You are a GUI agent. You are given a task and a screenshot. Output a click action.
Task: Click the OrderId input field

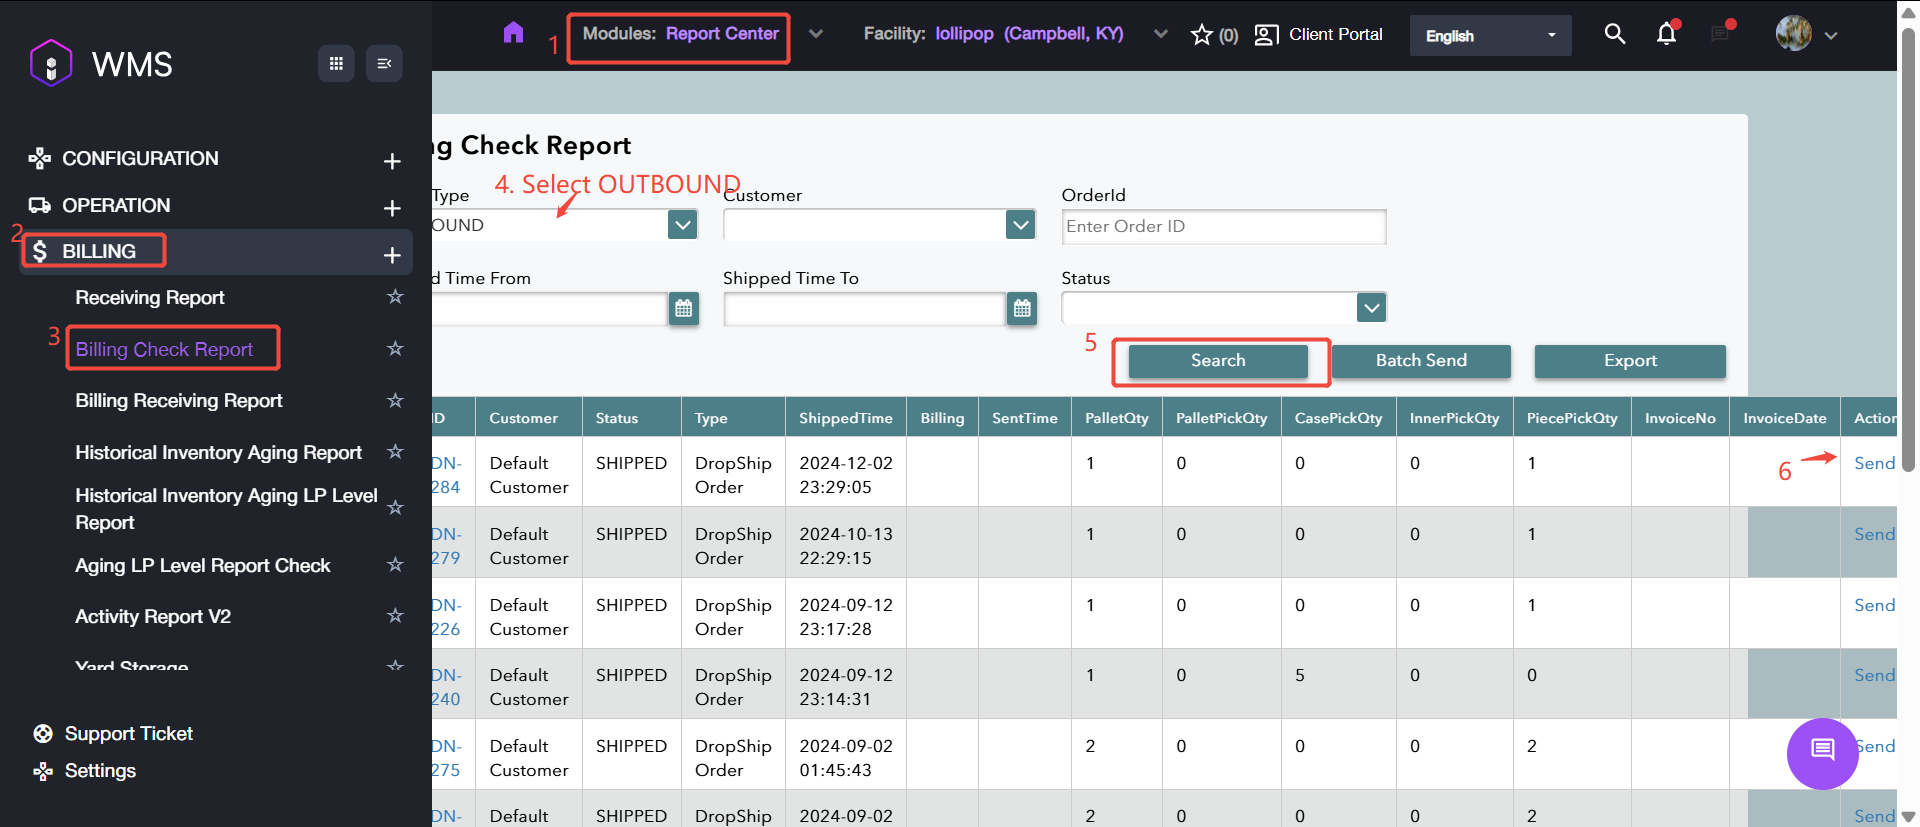(1223, 227)
